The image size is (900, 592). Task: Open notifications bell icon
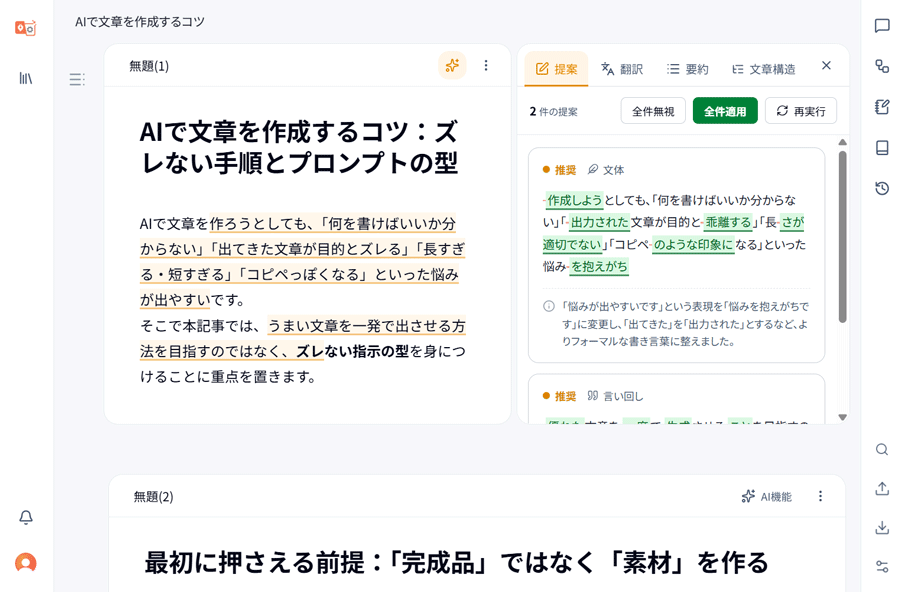point(26,517)
